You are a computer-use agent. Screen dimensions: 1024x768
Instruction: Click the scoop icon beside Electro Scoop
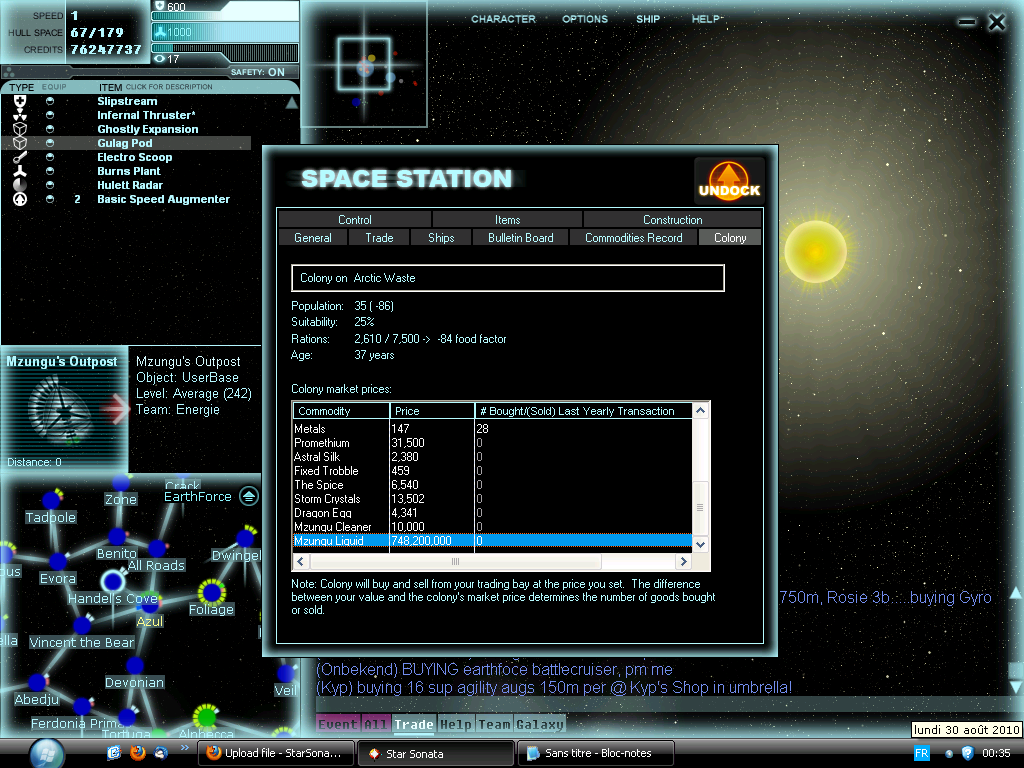20,157
